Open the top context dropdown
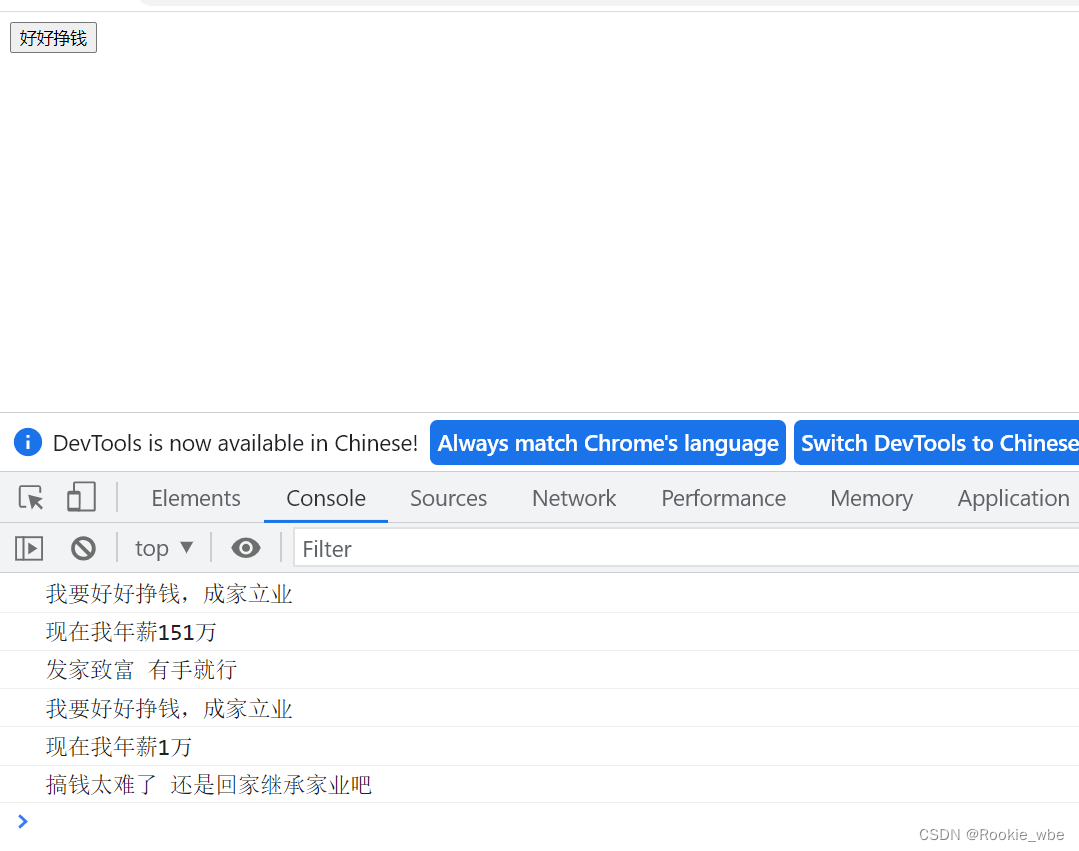Viewport: 1079px width, 851px height. click(164, 548)
